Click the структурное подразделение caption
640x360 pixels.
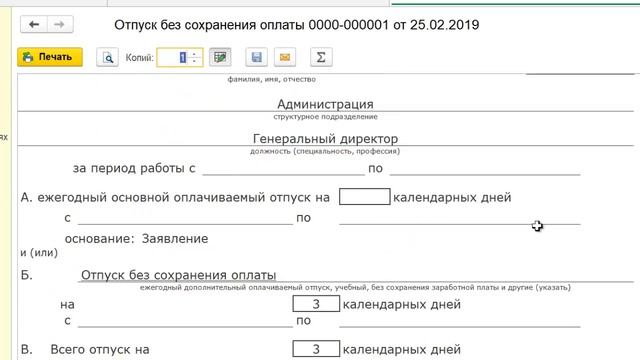325,117
